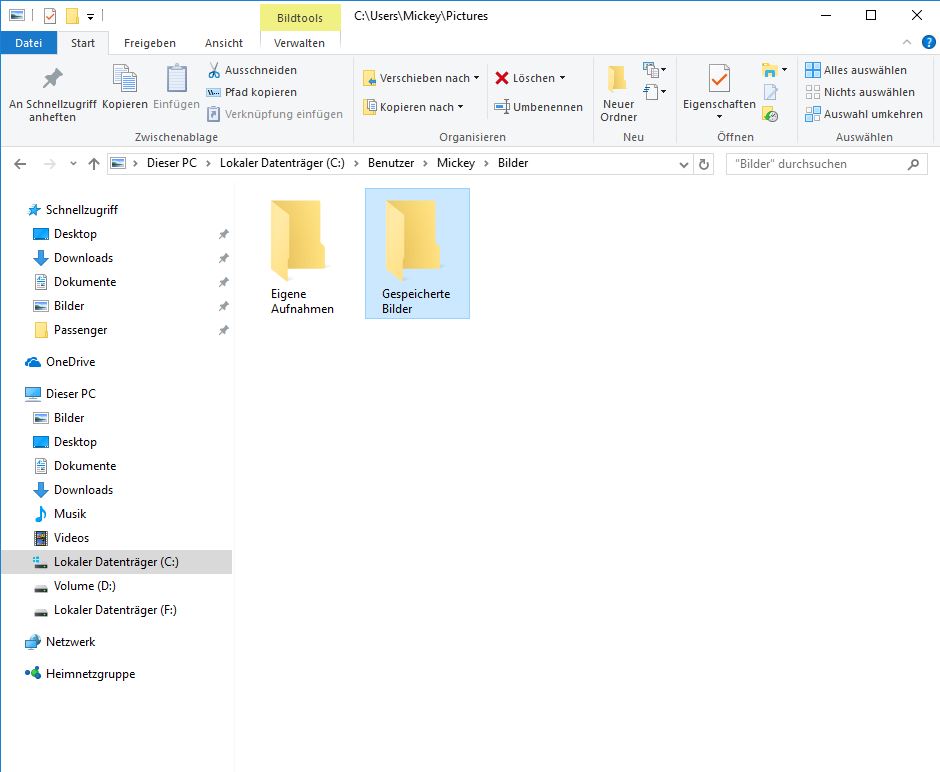Refresh the folder view
Image resolution: width=940 pixels, height=772 pixels.
[x=704, y=164]
